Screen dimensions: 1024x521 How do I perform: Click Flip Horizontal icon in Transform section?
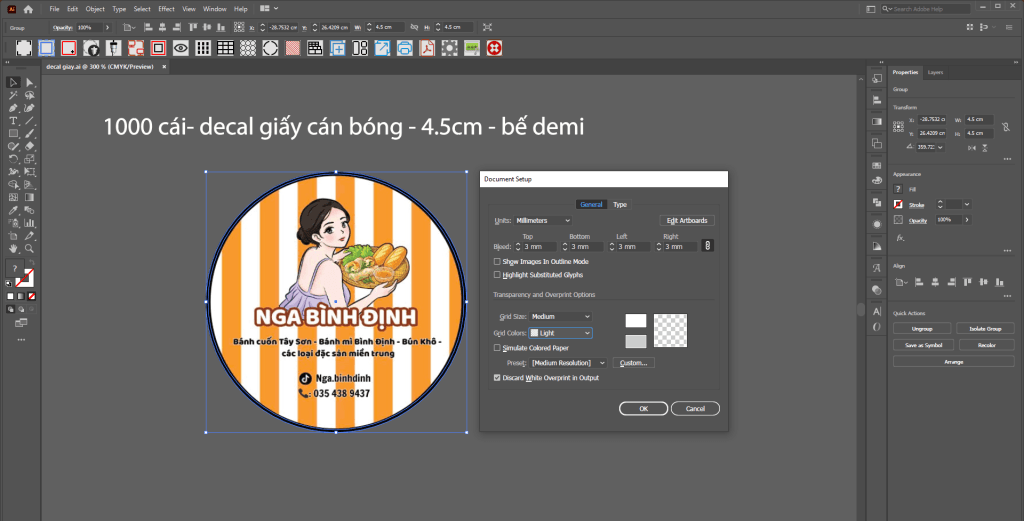pos(972,148)
